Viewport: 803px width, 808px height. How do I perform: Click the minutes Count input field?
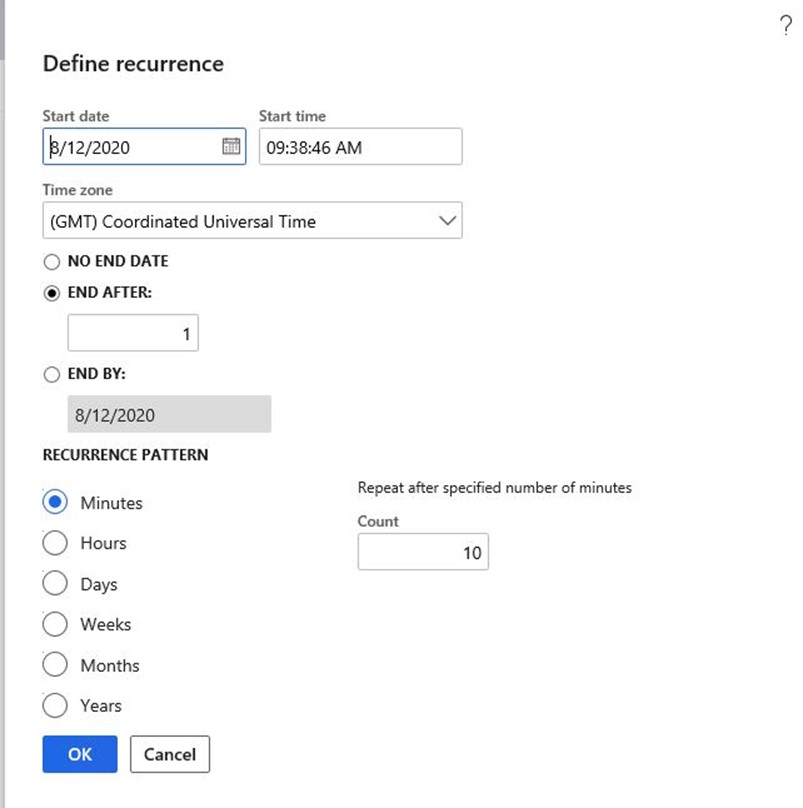tap(423, 552)
